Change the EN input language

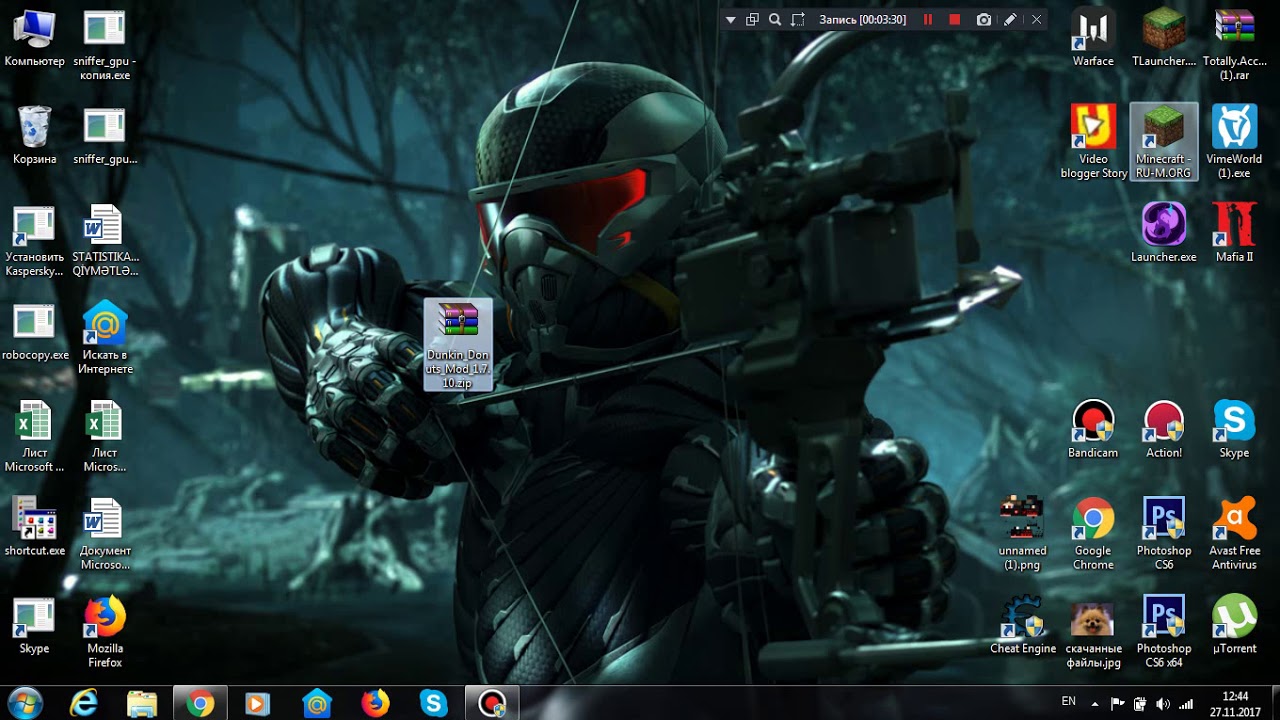click(1069, 702)
